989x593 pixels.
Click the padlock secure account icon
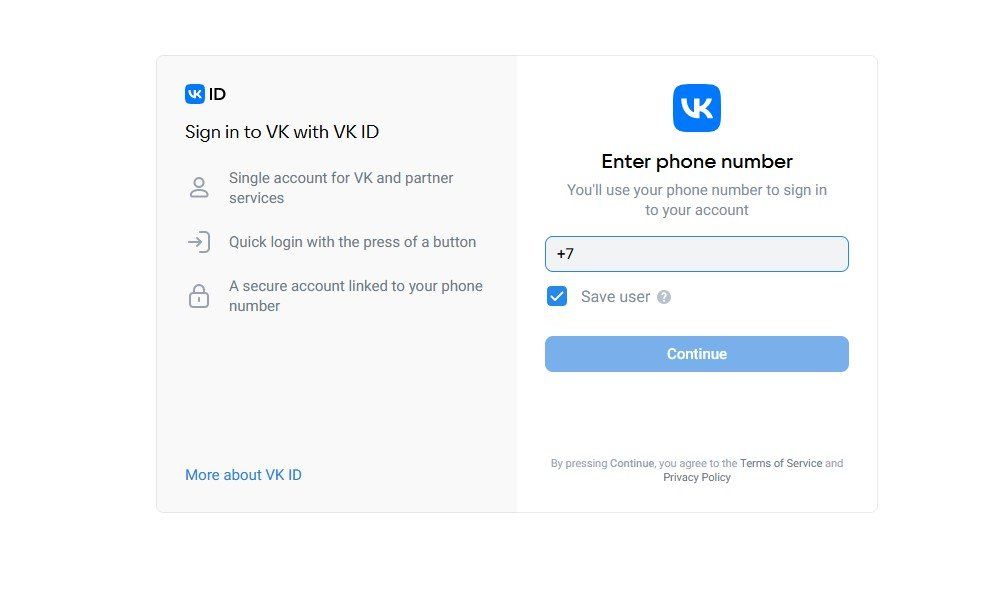199,296
